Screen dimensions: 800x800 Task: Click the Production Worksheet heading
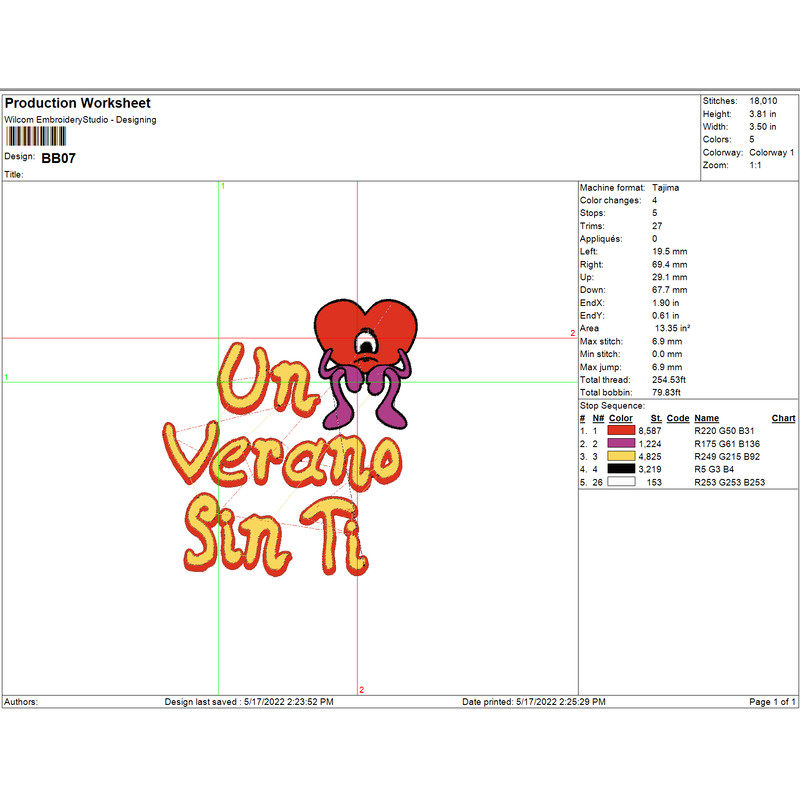click(x=78, y=103)
